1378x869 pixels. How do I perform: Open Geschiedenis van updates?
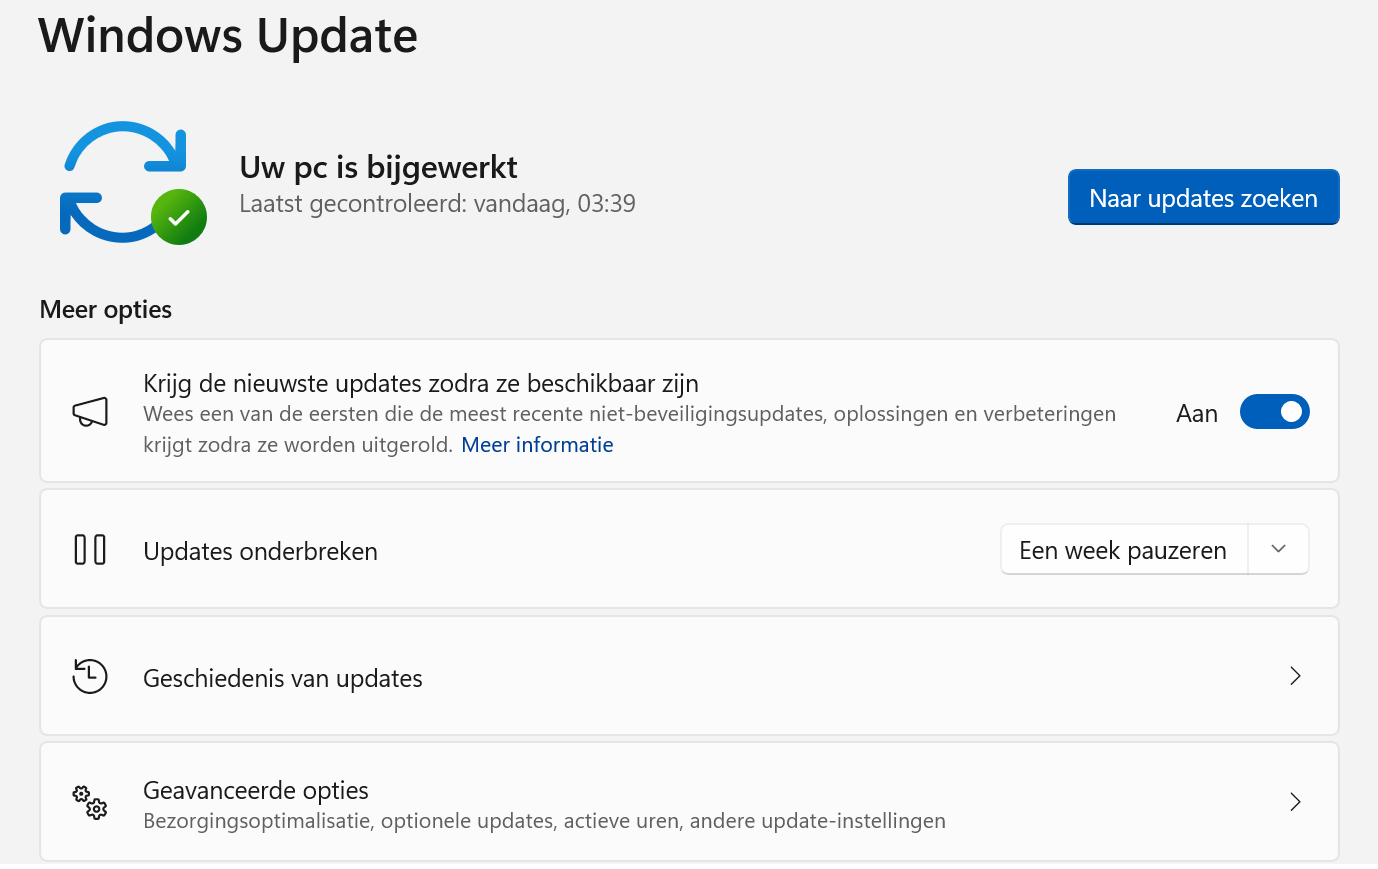(x=689, y=676)
